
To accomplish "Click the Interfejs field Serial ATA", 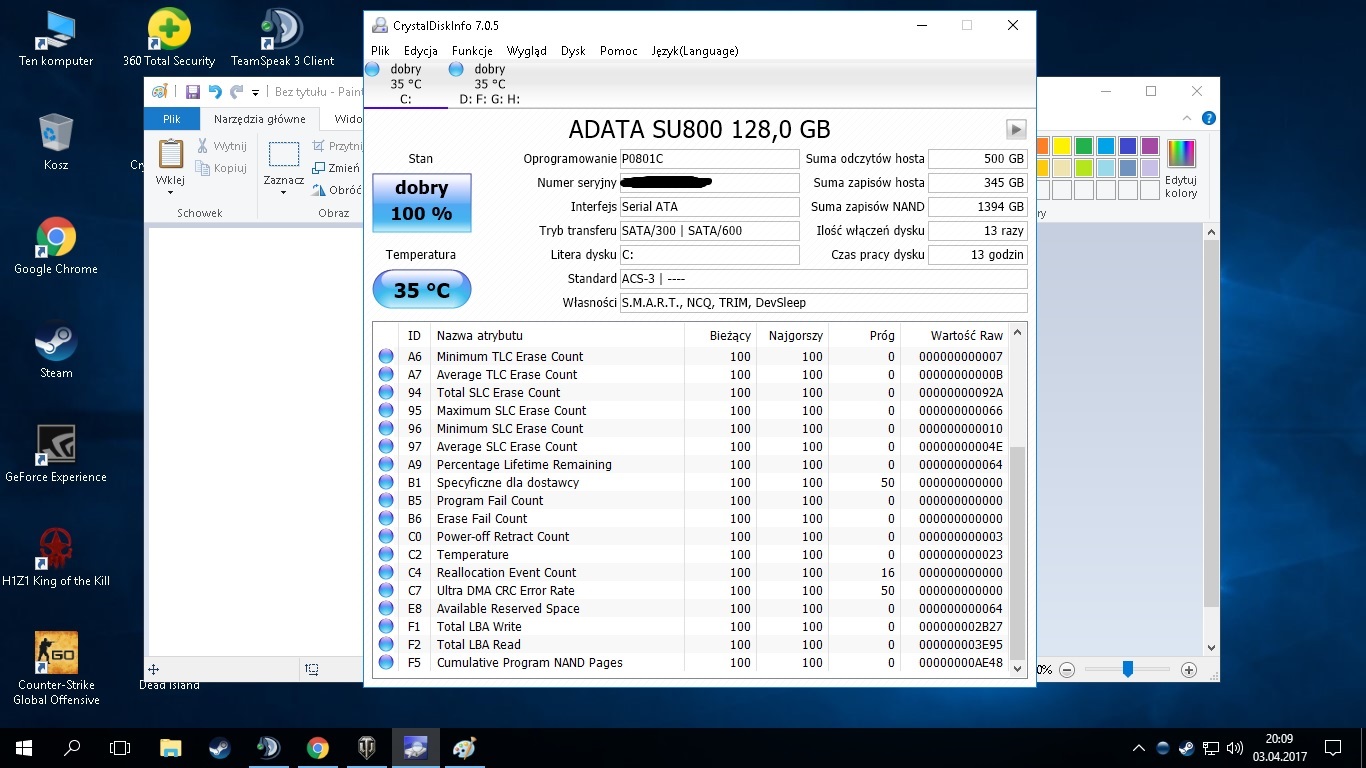I will (709, 207).
